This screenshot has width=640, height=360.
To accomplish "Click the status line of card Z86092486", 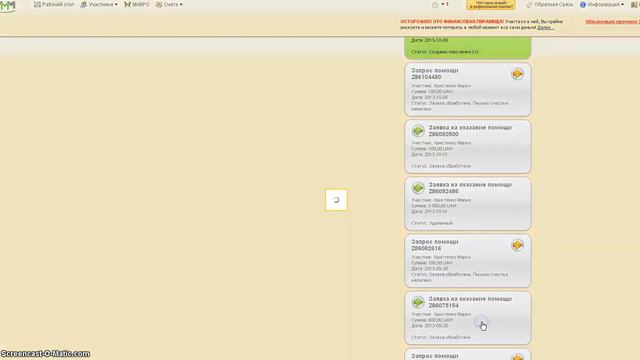I will [x=432, y=223].
